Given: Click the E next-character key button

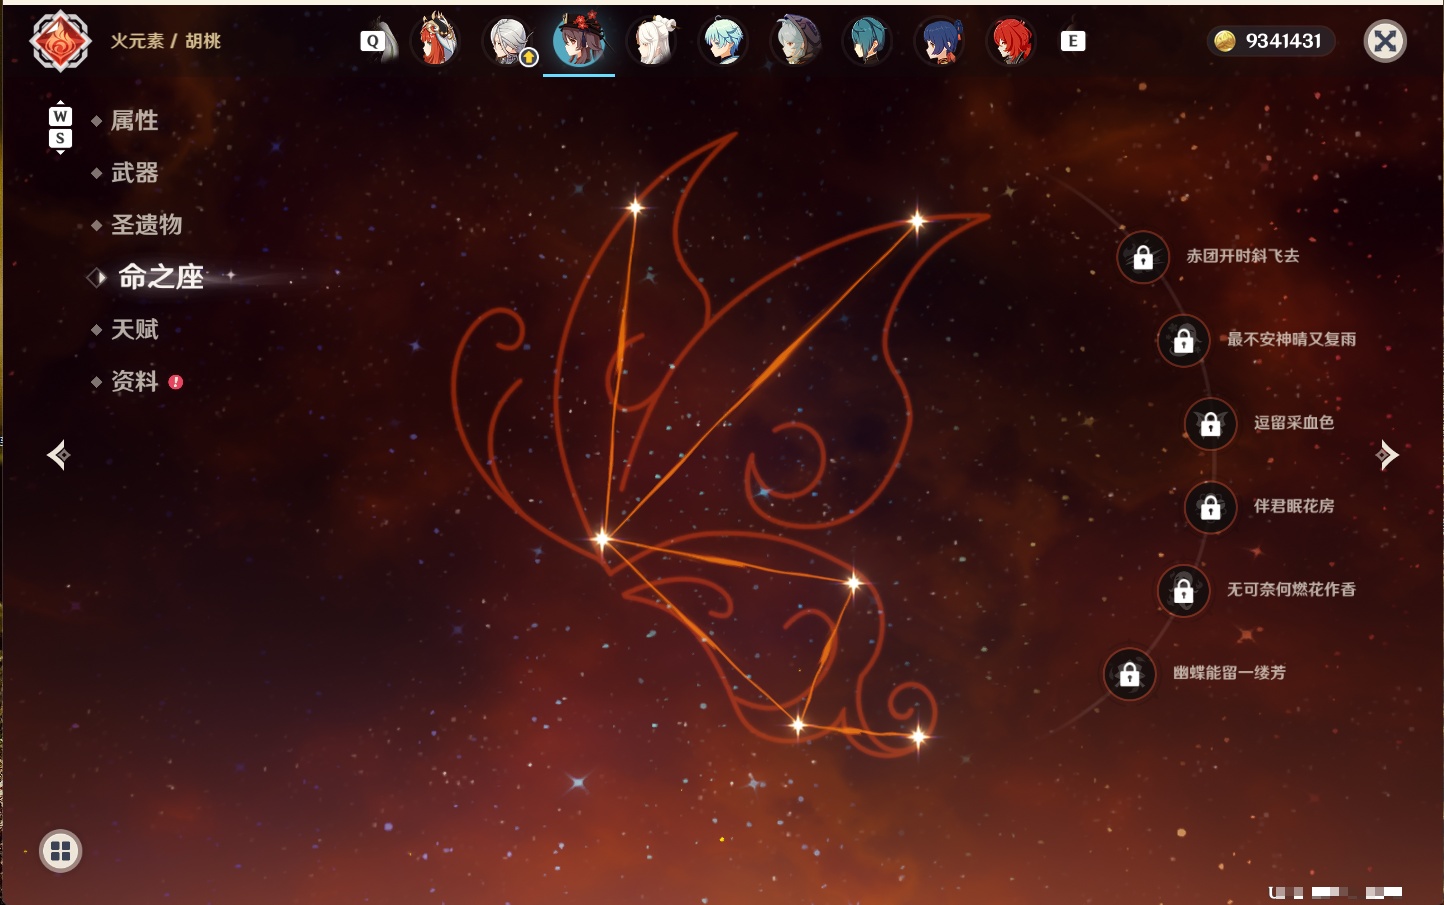Looking at the screenshot, I should click(x=1073, y=41).
